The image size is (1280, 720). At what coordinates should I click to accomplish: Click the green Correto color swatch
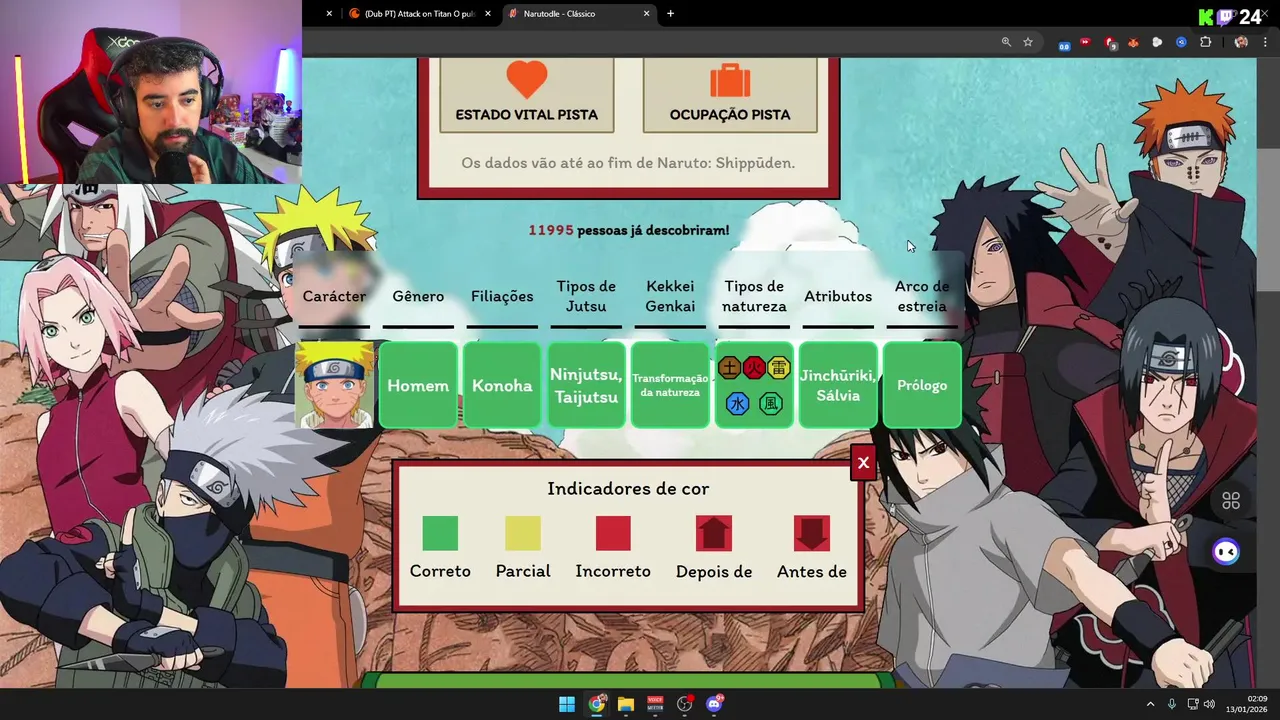pos(440,533)
